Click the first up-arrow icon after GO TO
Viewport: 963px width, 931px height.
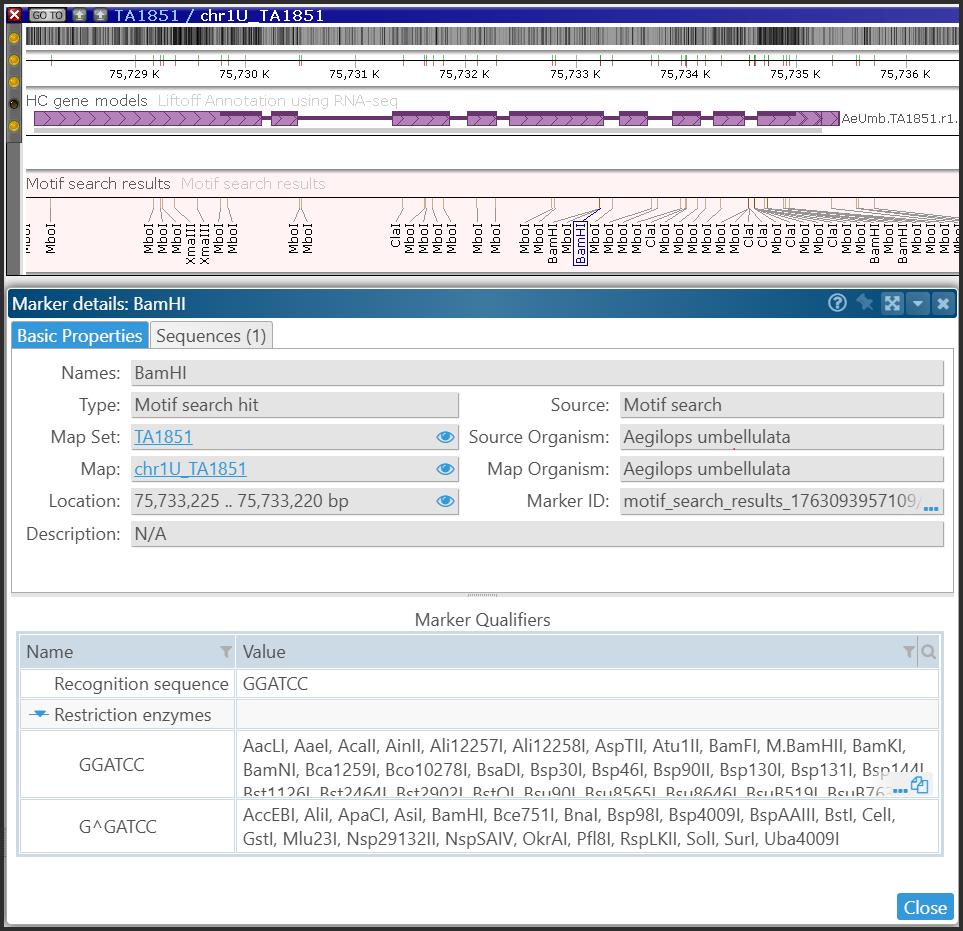point(79,15)
